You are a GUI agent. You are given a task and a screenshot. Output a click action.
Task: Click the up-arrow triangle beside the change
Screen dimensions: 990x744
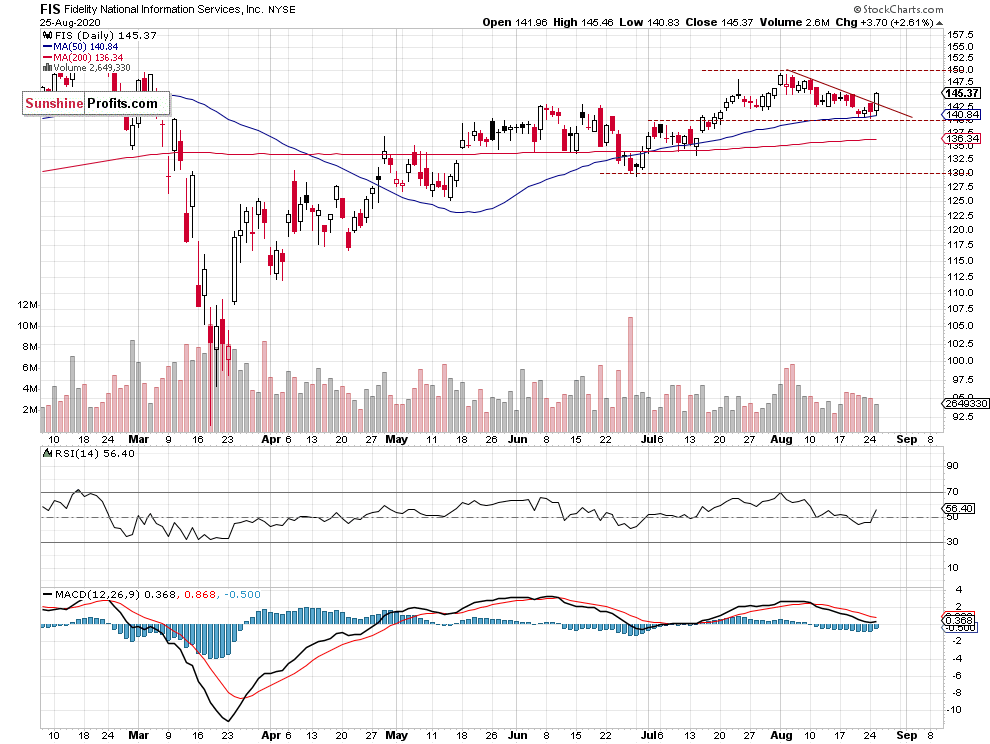tap(939, 23)
